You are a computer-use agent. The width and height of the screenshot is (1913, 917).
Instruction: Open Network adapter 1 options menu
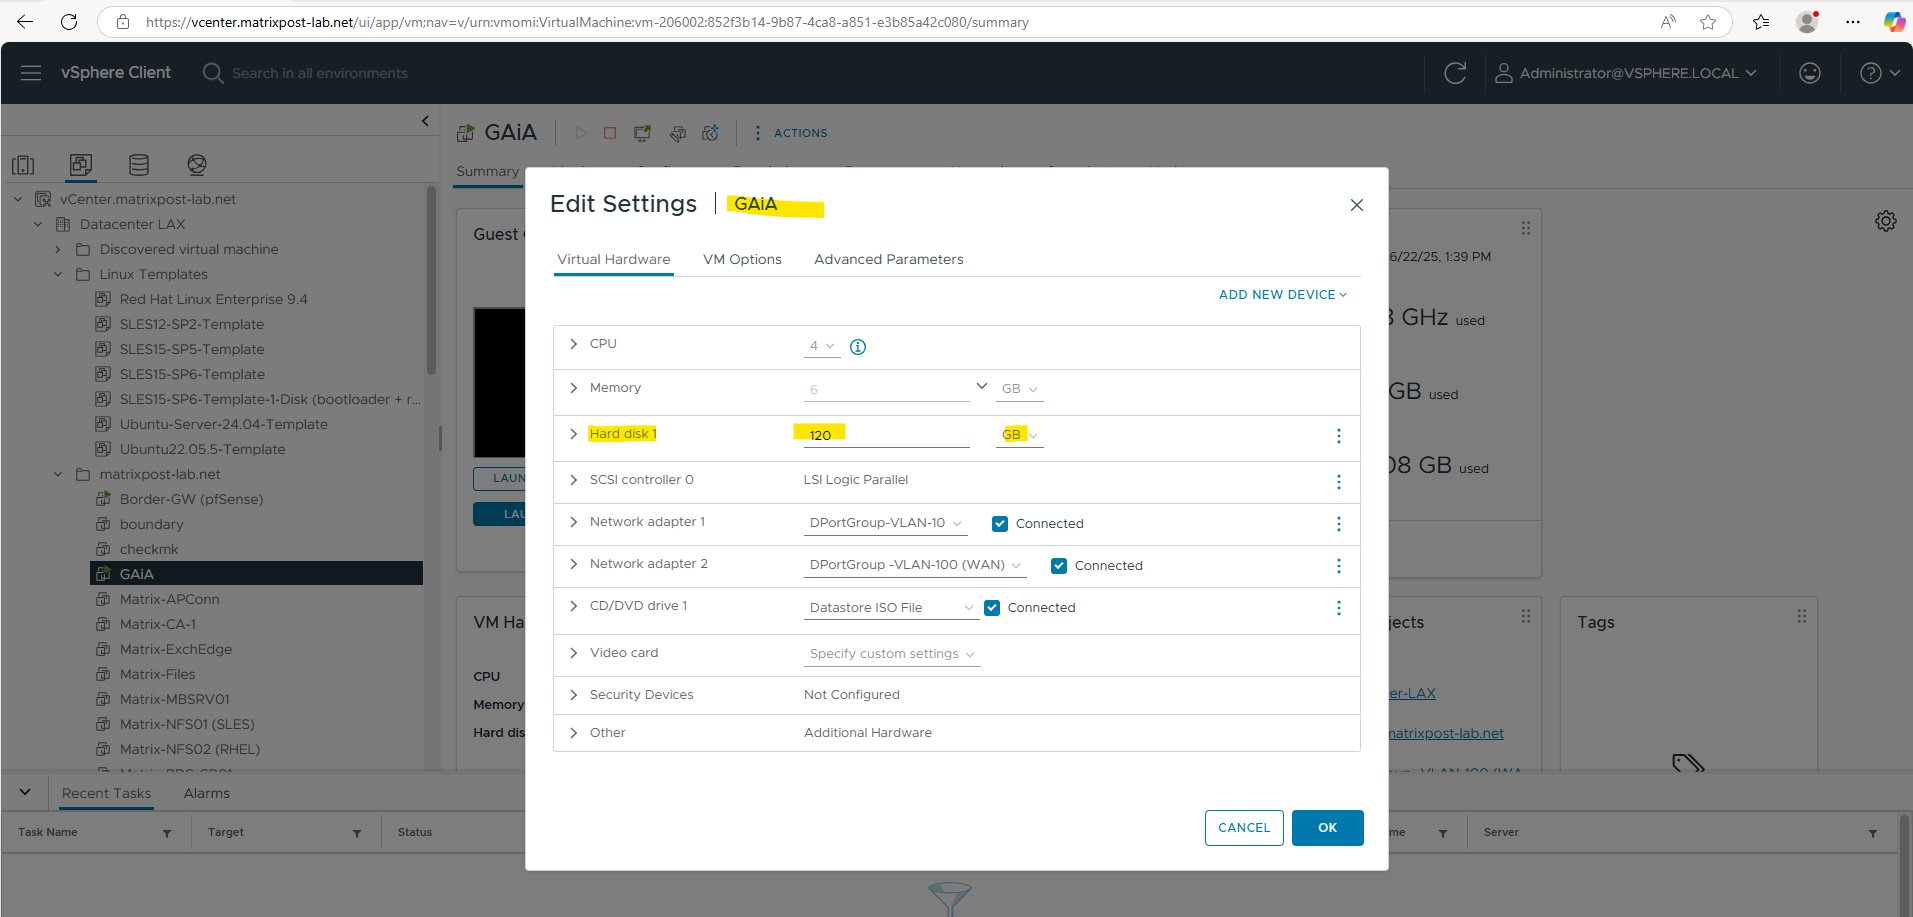click(1339, 524)
